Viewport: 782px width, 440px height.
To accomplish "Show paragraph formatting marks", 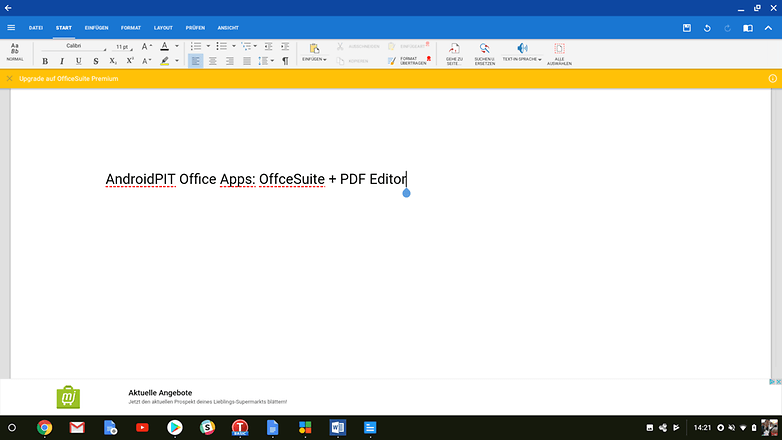I will click(x=285, y=61).
